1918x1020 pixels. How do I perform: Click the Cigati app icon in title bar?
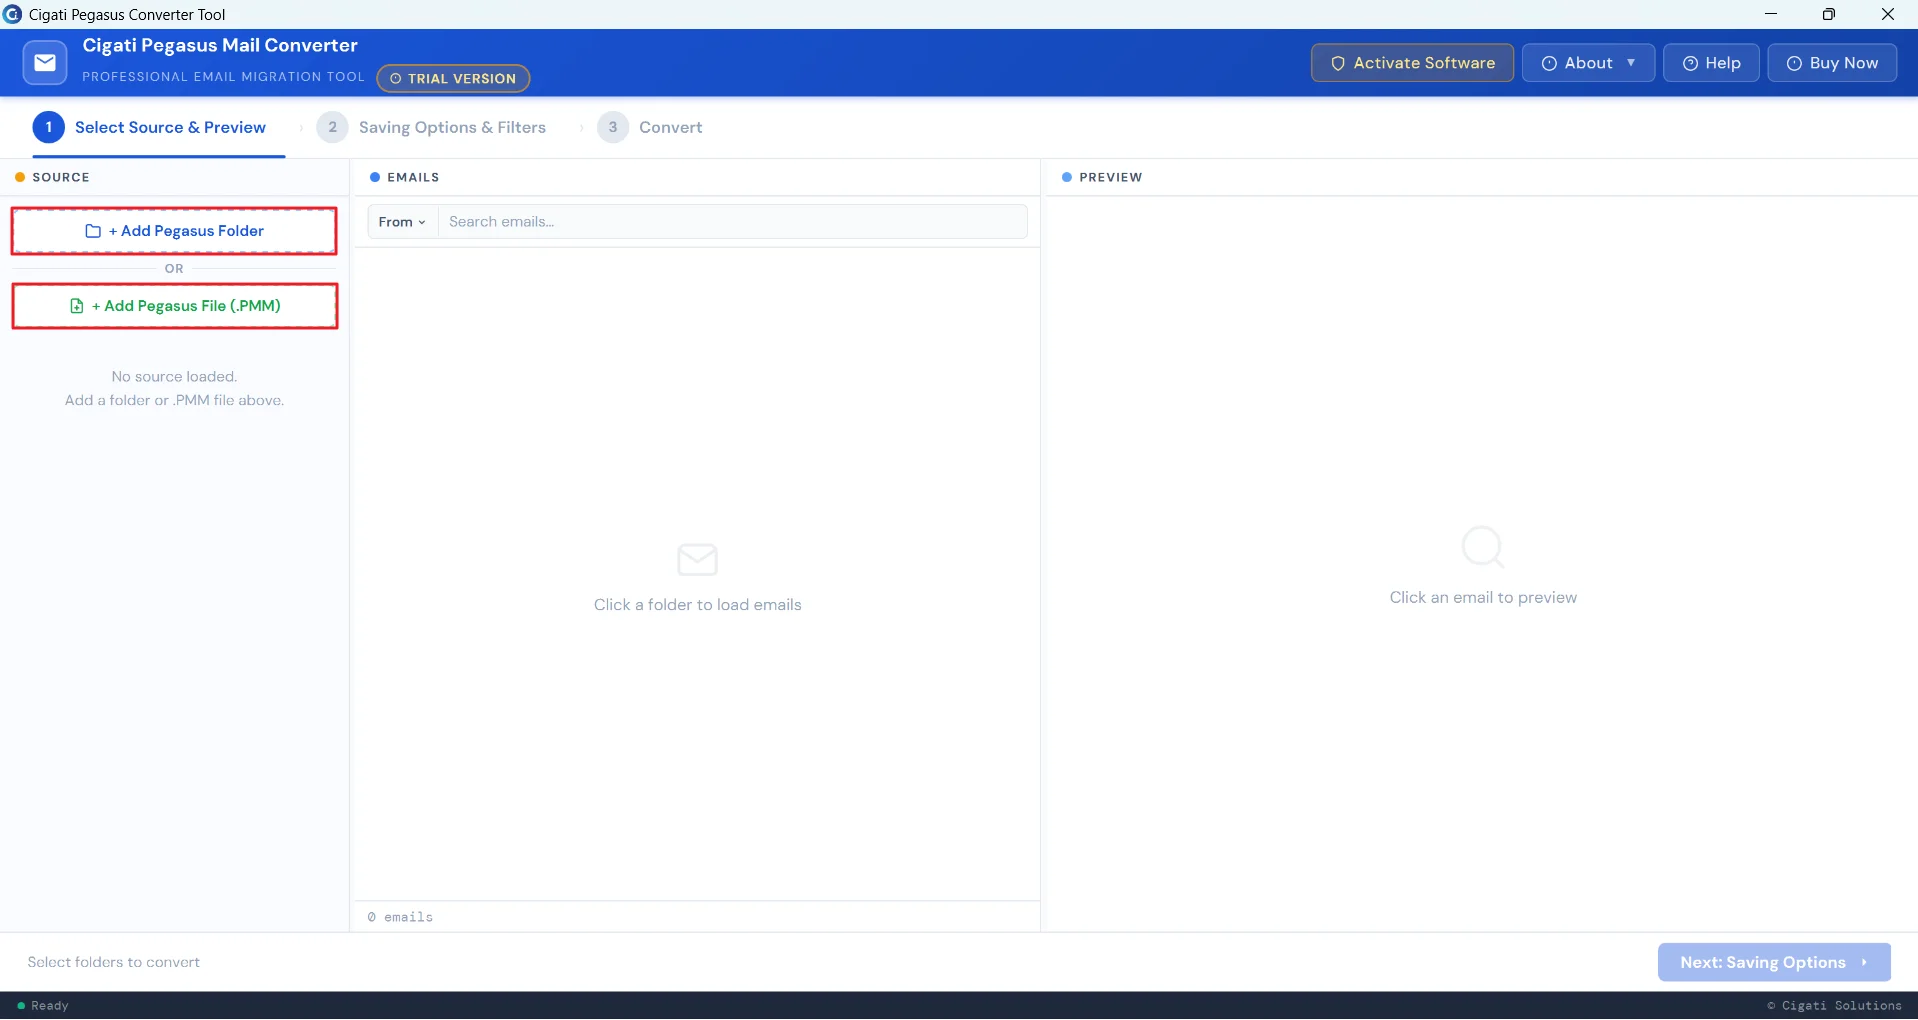click(13, 14)
